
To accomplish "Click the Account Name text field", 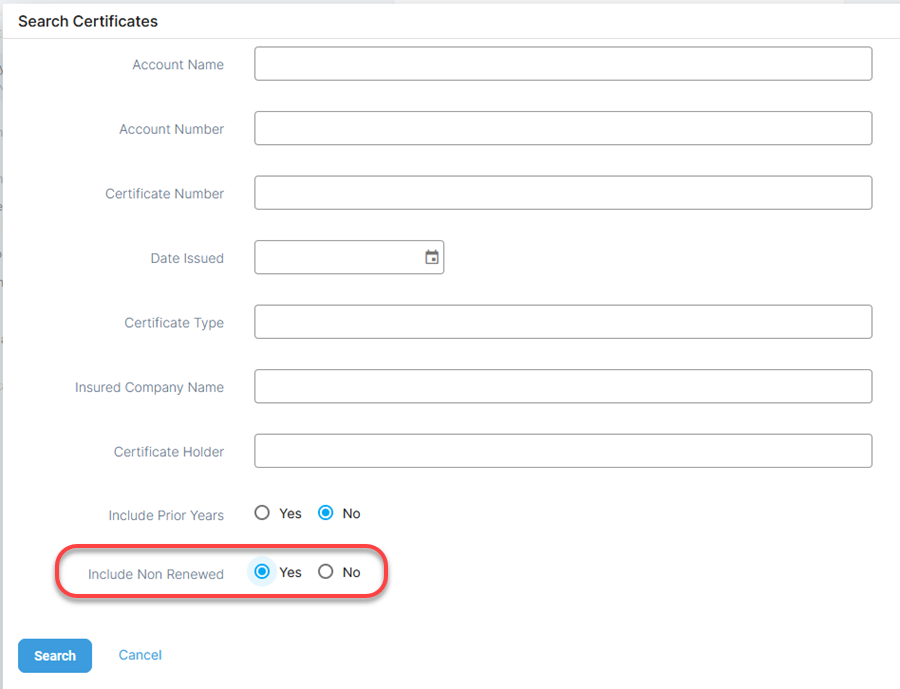I will point(563,64).
